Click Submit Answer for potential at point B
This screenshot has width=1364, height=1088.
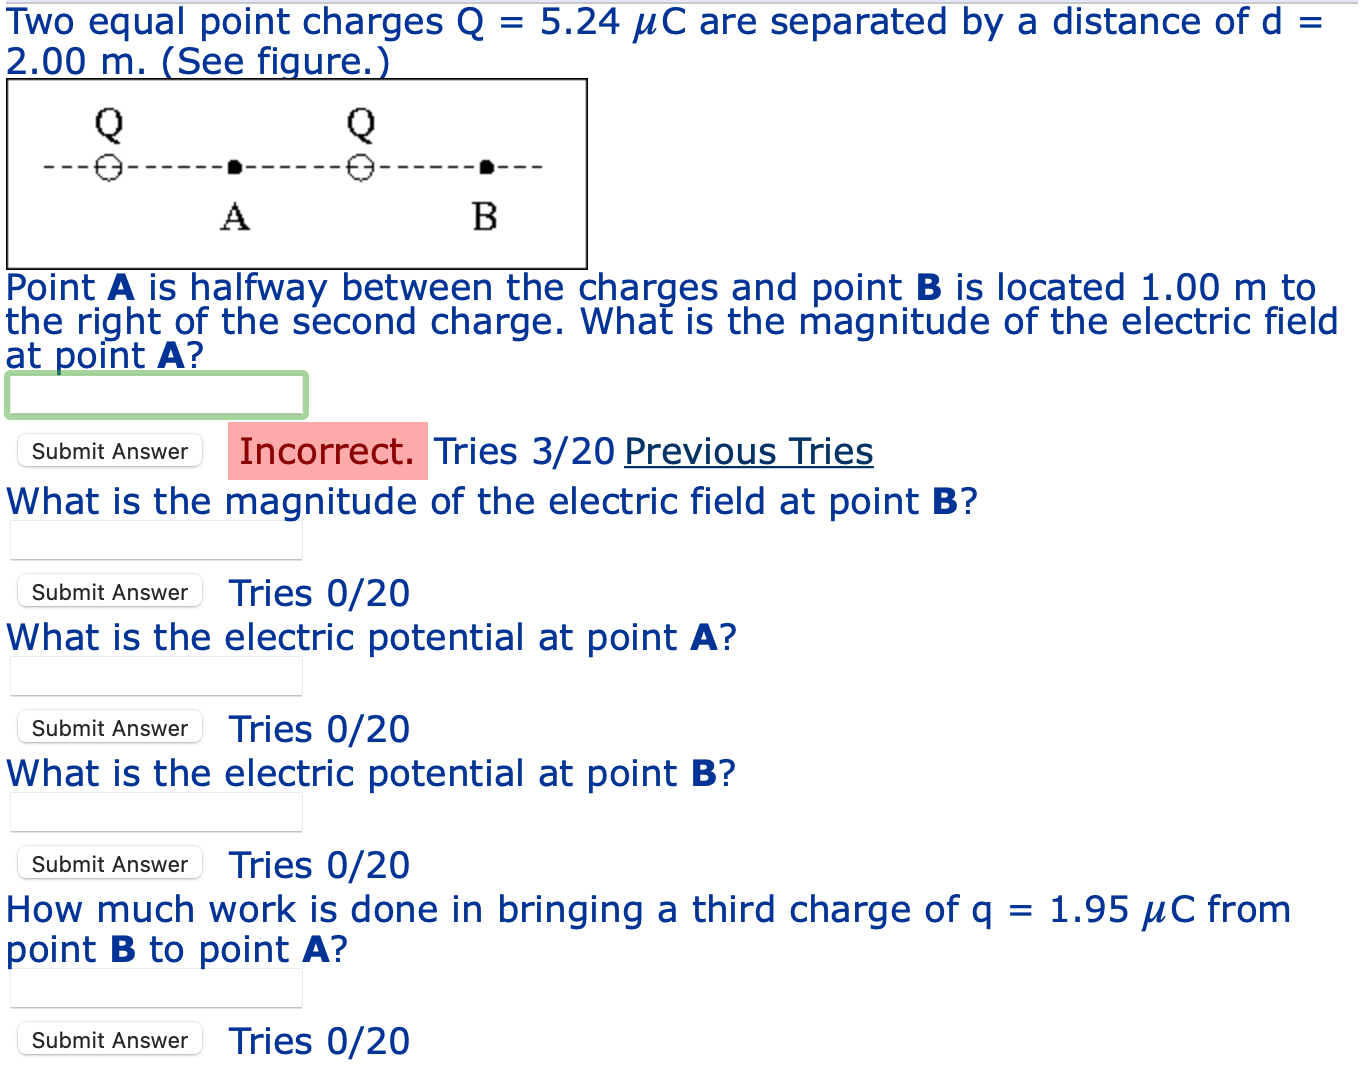pos(109,863)
